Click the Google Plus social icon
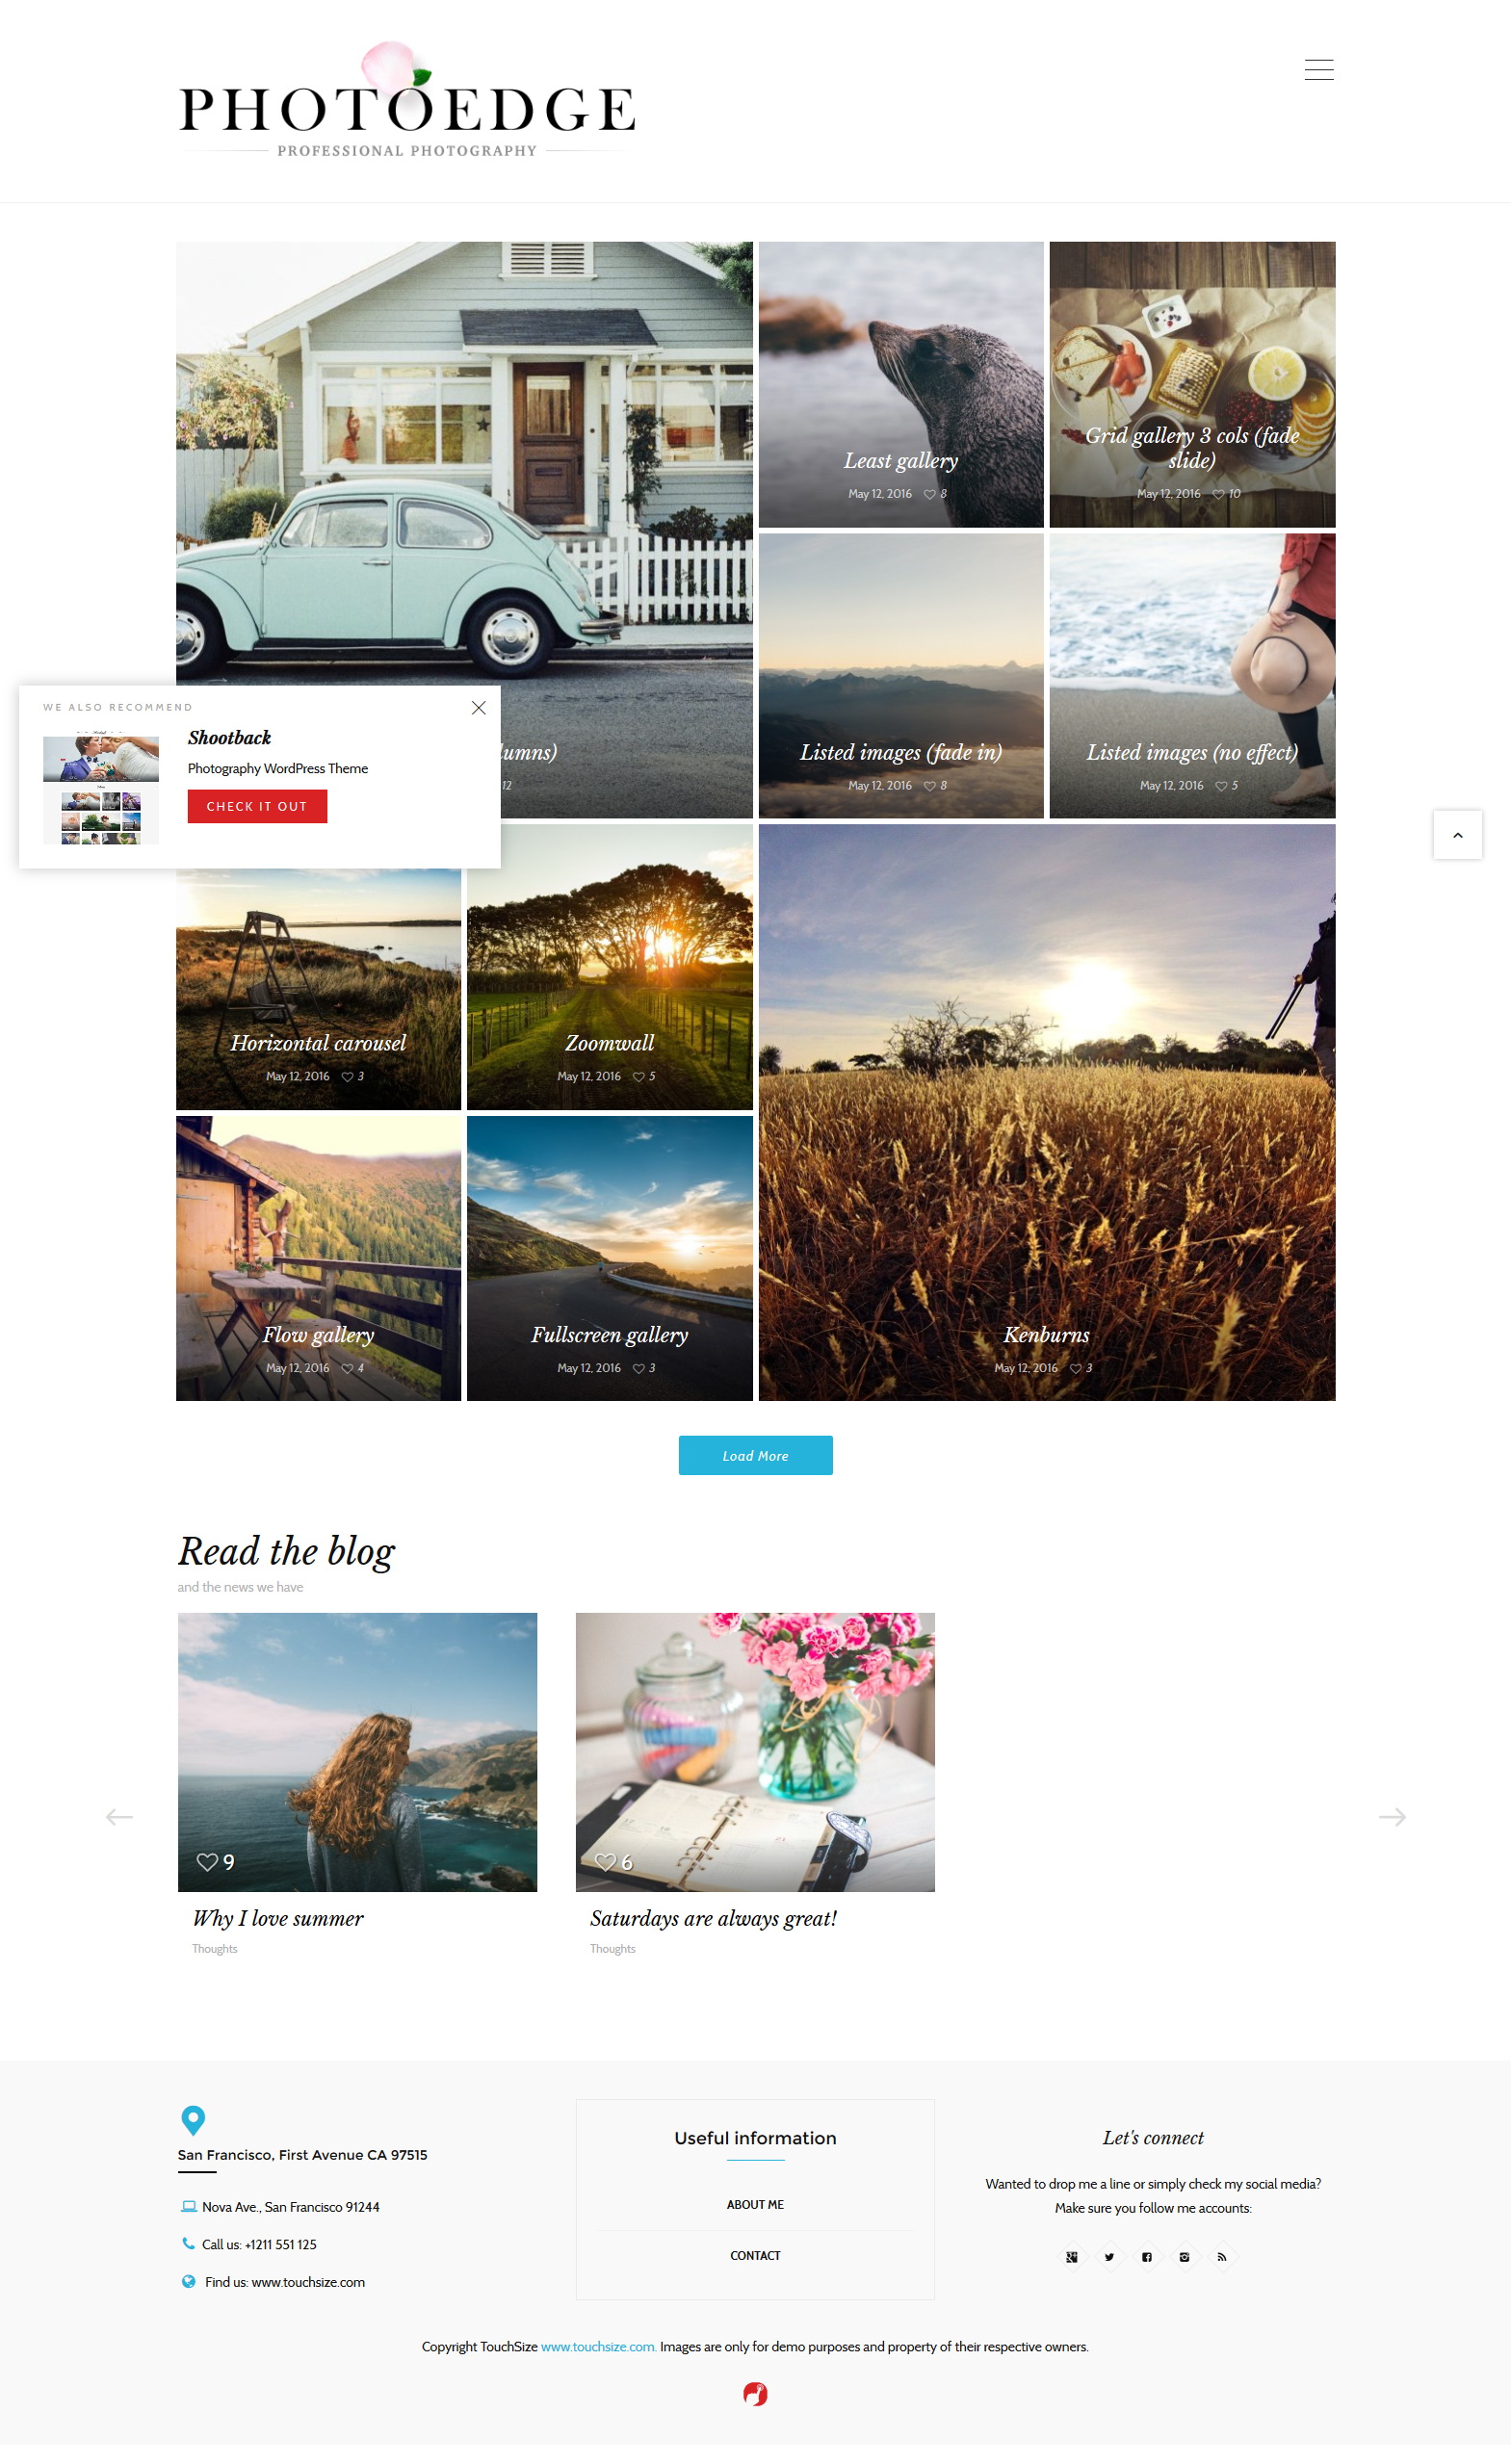The width and height of the screenshot is (1511, 2464). click(1071, 2256)
